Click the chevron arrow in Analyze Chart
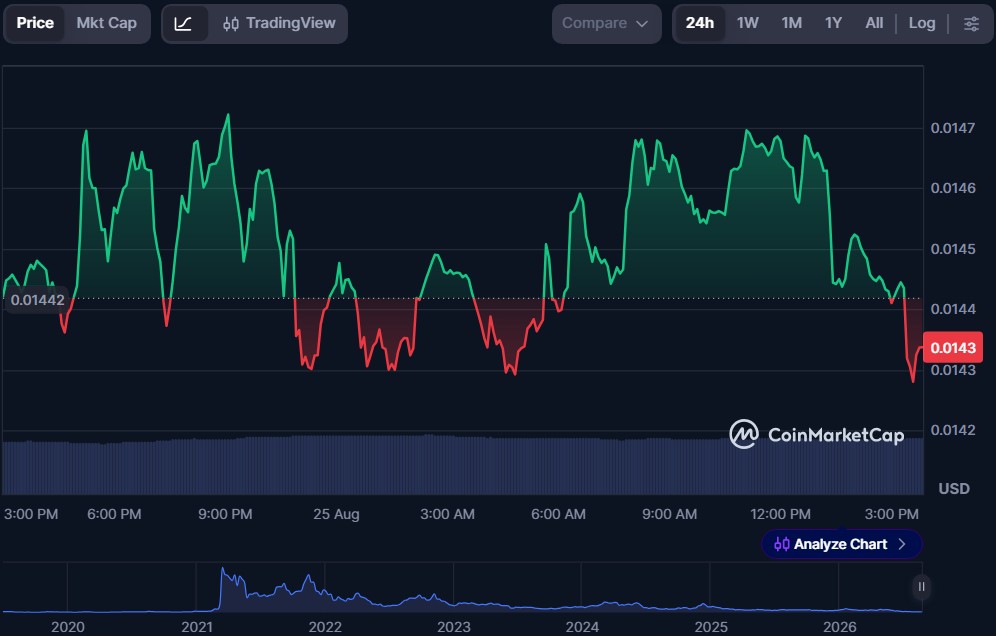 pos(901,545)
